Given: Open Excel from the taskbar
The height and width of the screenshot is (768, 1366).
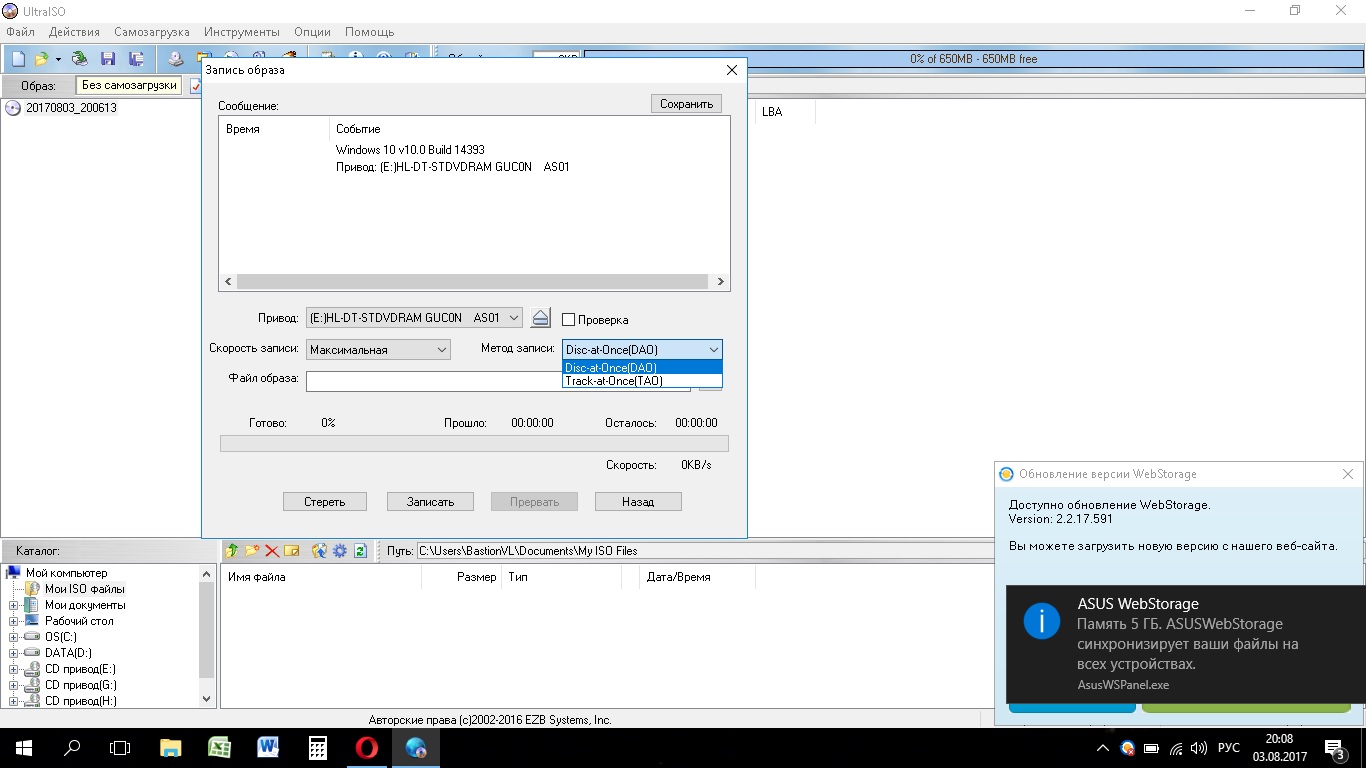Looking at the screenshot, I should pos(220,747).
